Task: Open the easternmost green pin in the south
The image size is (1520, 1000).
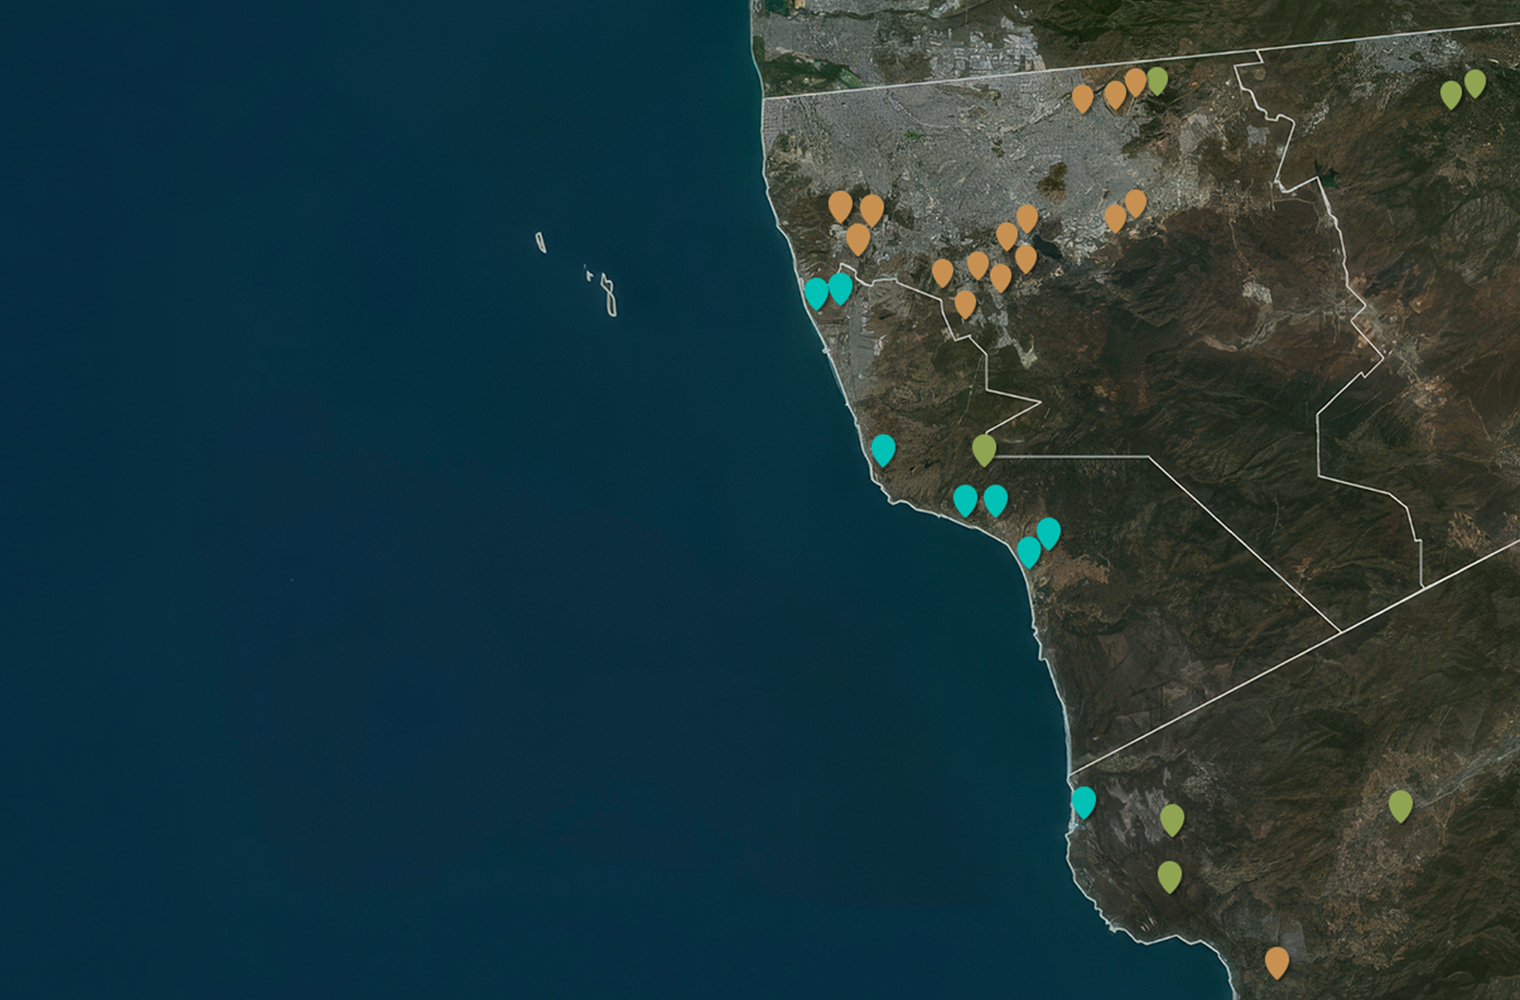Action: [x=1400, y=806]
